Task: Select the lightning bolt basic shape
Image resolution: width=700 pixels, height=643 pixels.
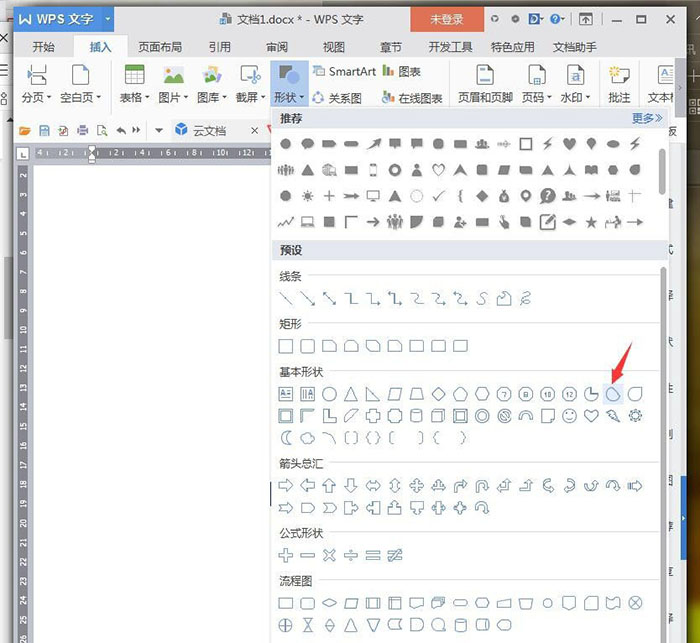Action: 613,416
